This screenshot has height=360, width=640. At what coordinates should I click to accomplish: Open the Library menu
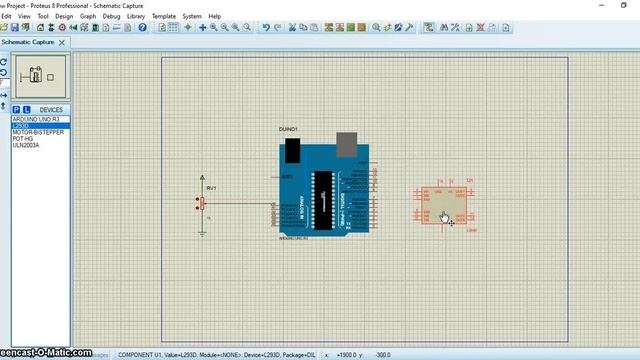pos(136,16)
